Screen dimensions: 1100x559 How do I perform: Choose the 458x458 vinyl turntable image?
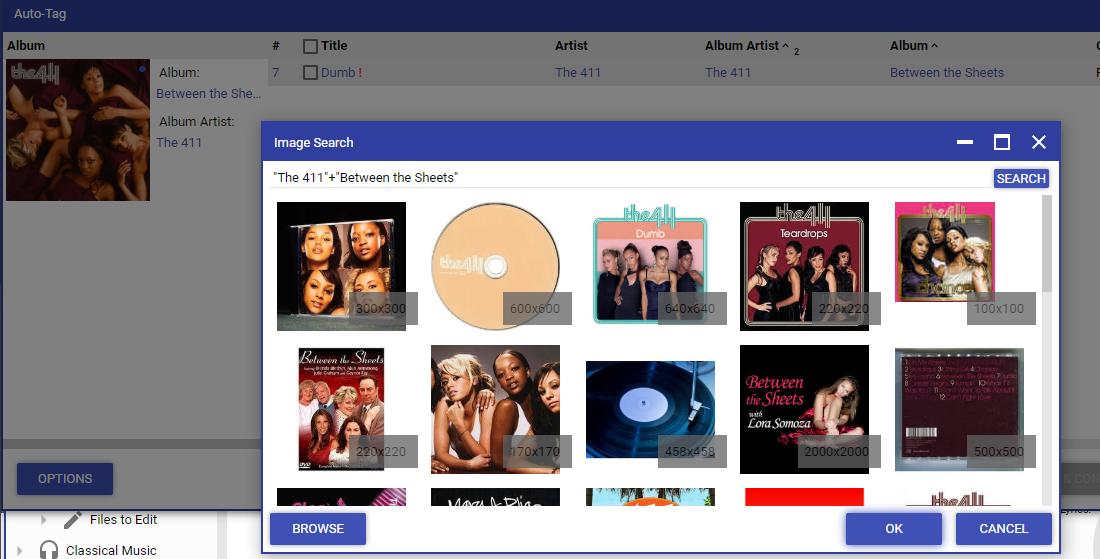pos(650,410)
